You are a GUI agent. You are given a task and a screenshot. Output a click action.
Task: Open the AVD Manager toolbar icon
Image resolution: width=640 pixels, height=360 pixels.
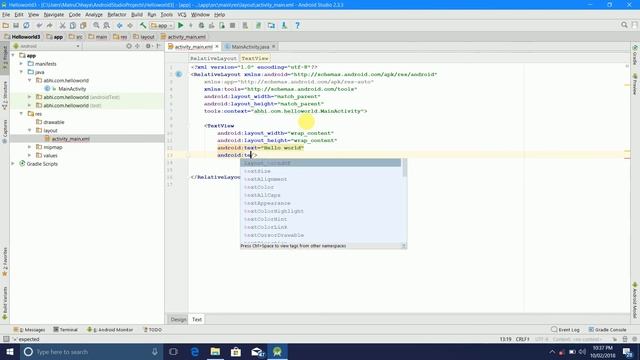coord(245,25)
